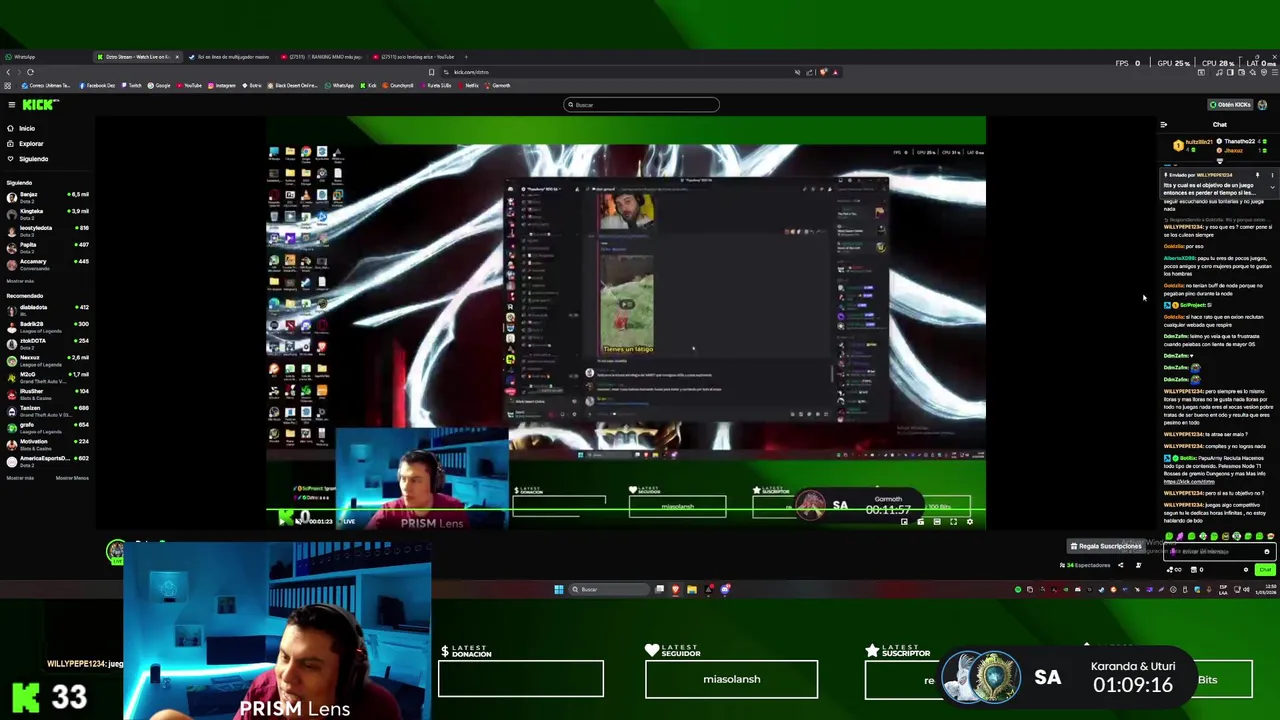Viewport: 1280px width, 720px height.
Task: Open recommended channel diabladota
Action: click(47, 310)
